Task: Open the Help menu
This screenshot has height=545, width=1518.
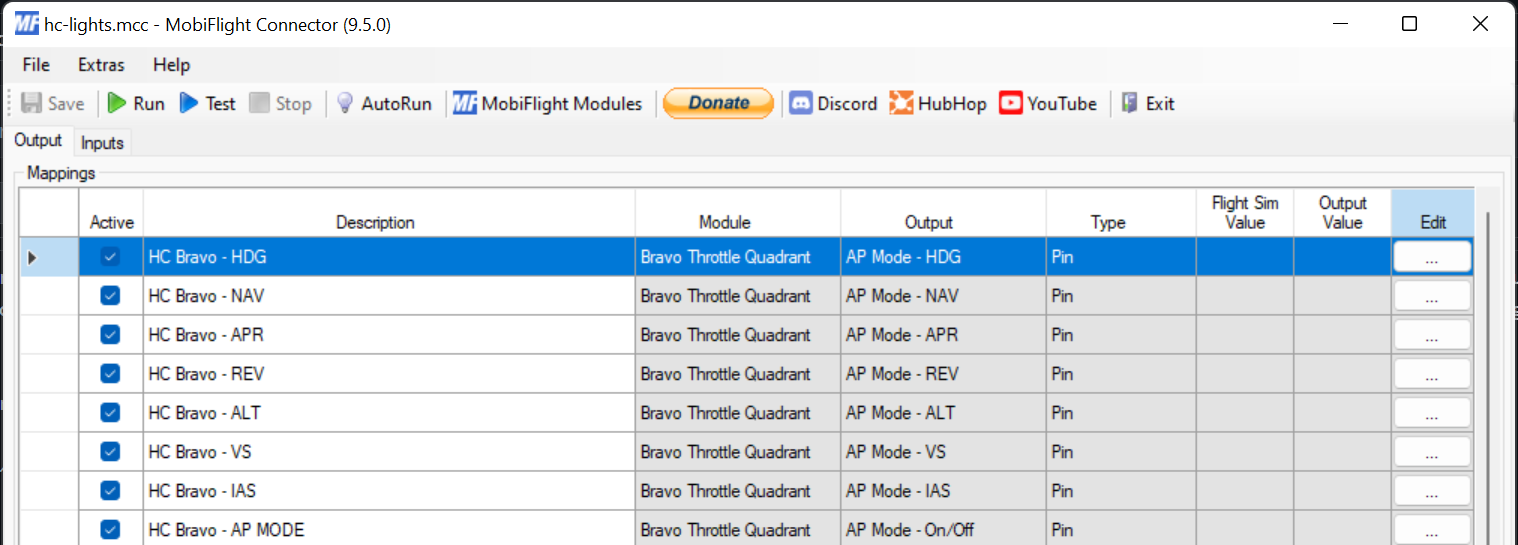Action: click(x=171, y=65)
